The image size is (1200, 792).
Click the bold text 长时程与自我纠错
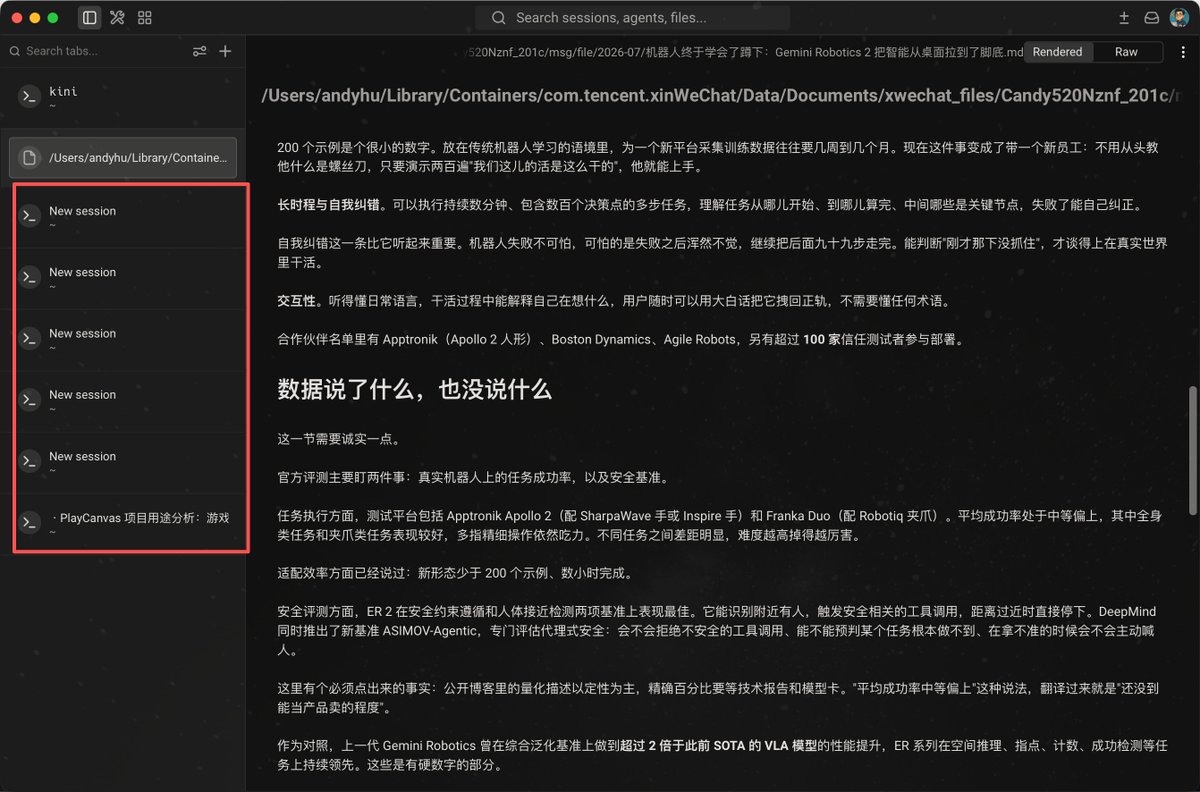click(x=327, y=205)
